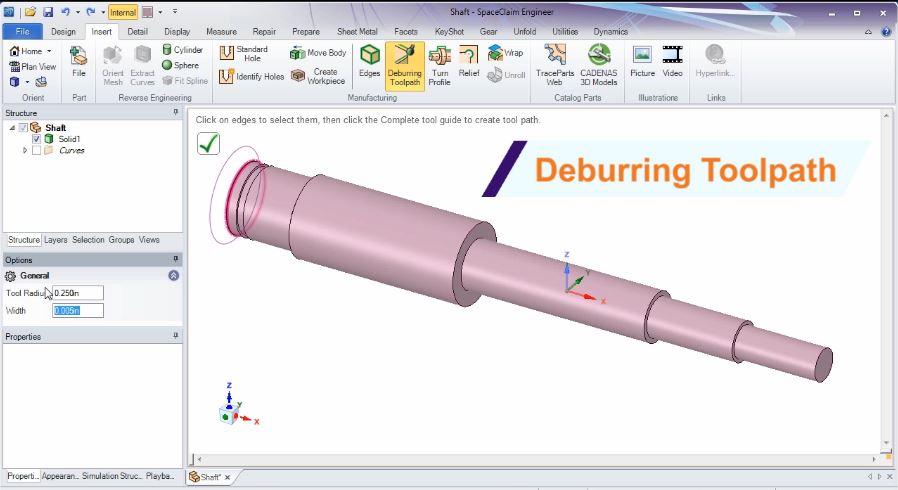Click the Width input field
This screenshot has height=490, width=898.
(78, 310)
